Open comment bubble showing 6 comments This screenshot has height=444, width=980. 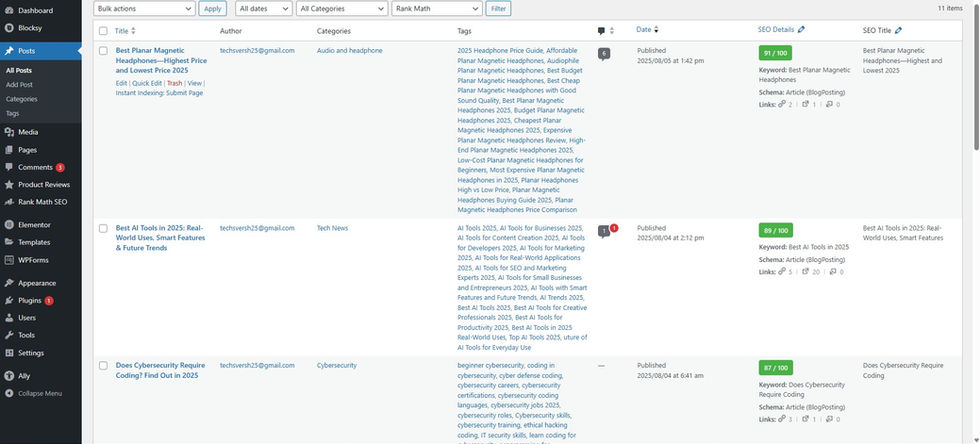[604, 54]
